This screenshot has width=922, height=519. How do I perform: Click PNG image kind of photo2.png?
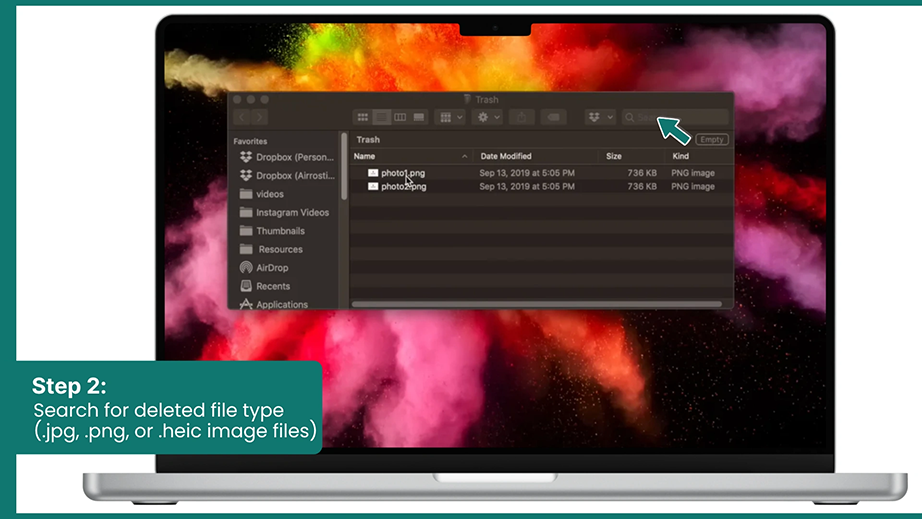693,186
